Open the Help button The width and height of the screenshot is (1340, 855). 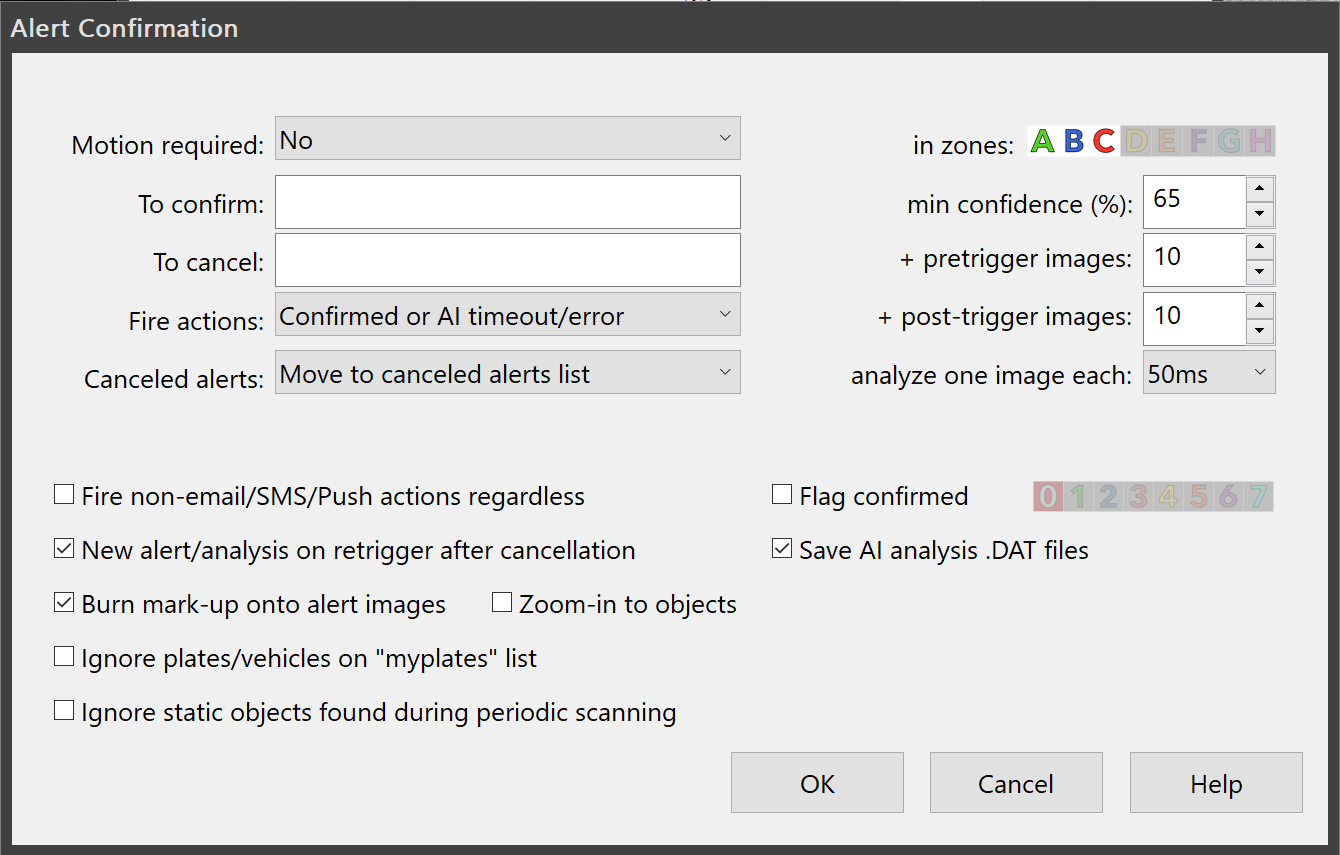click(x=1216, y=783)
